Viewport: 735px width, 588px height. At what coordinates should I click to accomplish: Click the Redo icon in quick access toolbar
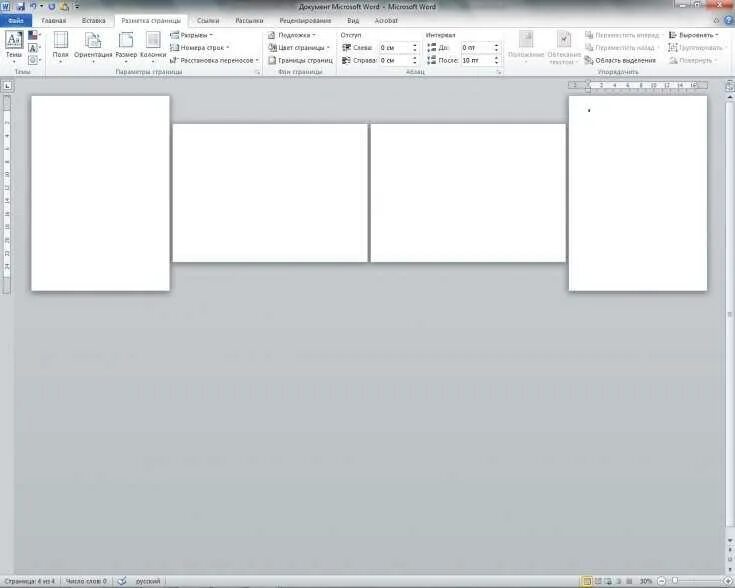[x=52, y=7]
